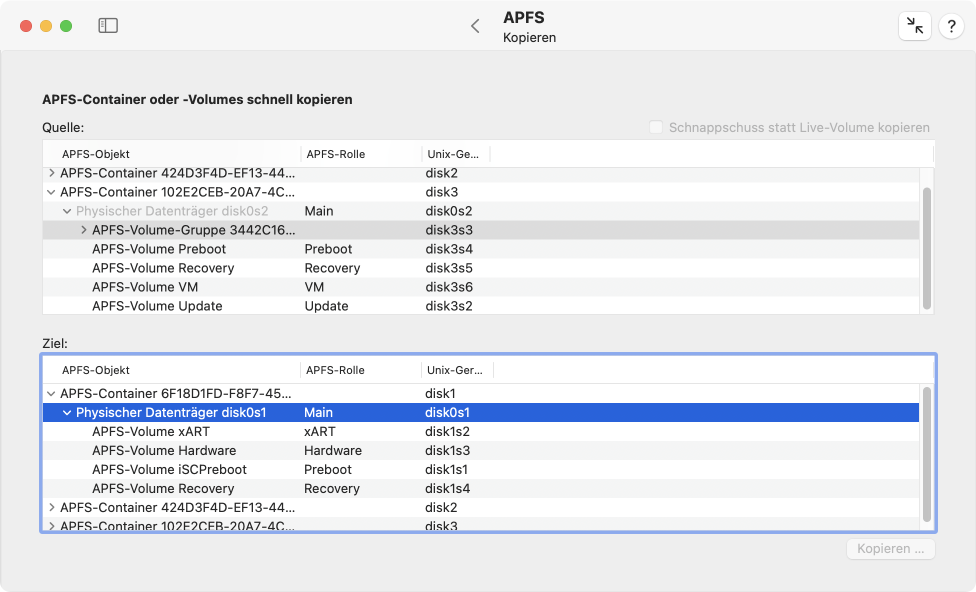Click disk1s1 cell in Ziel list
This screenshot has width=976, height=592.
pyautogui.click(x=446, y=470)
